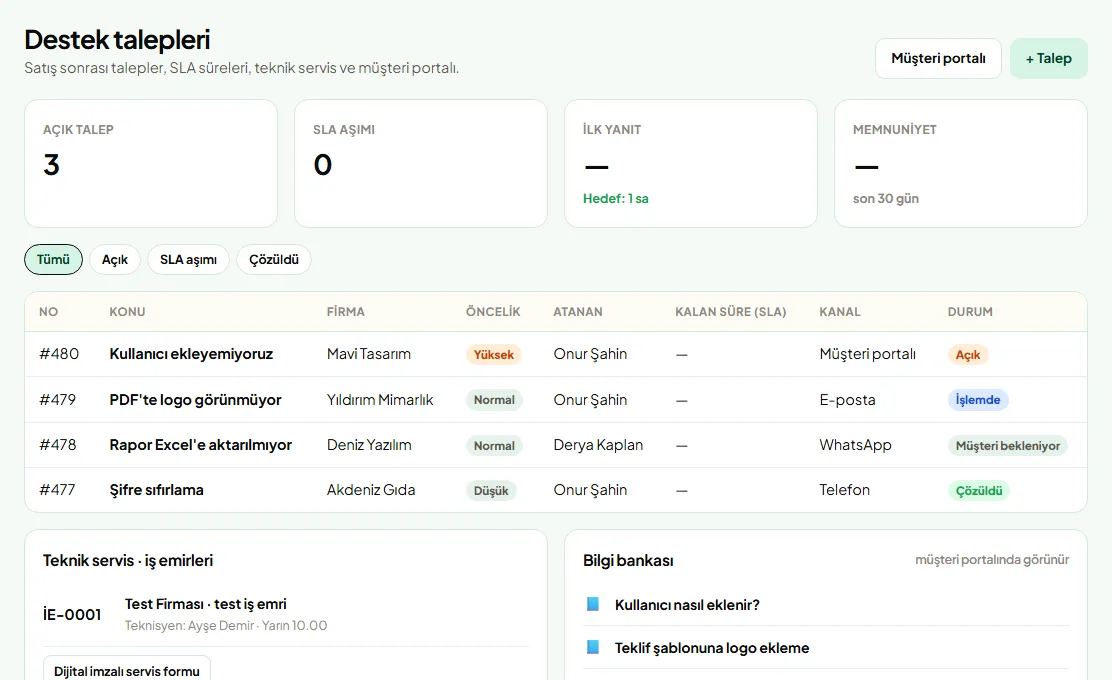The height and width of the screenshot is (680, 1112).
Task: Click firm name Mavi Tasarım
Action: [x=369, y=354]
